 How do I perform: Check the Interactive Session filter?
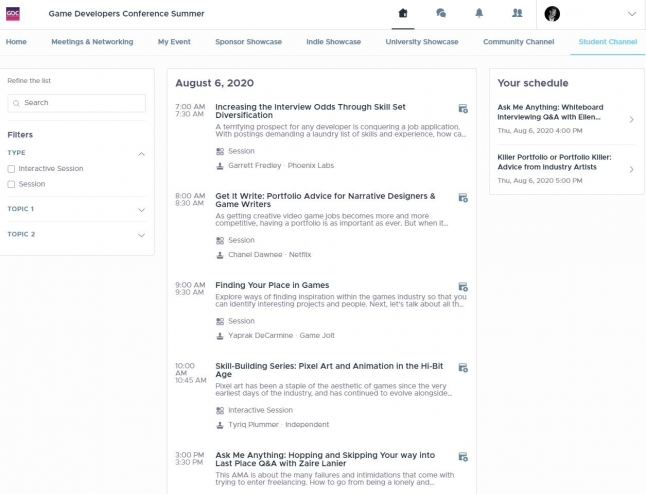point(12,169)
